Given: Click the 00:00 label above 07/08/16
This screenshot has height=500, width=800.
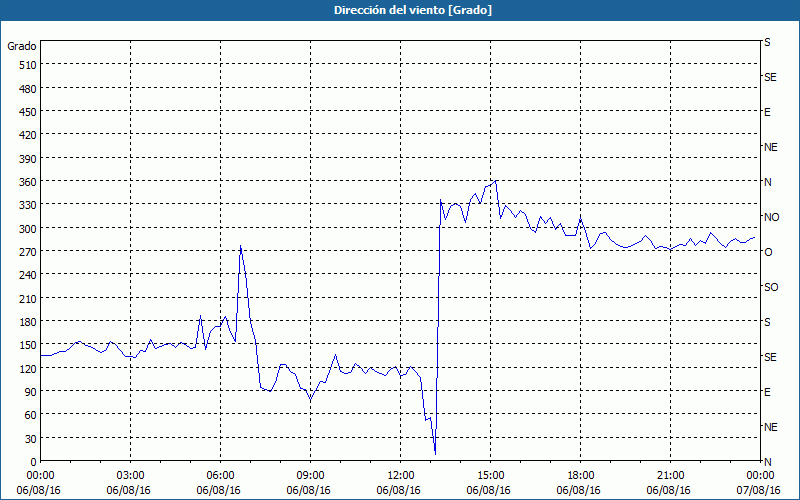Looking at the screenshot, I should (x=760, y=476).
